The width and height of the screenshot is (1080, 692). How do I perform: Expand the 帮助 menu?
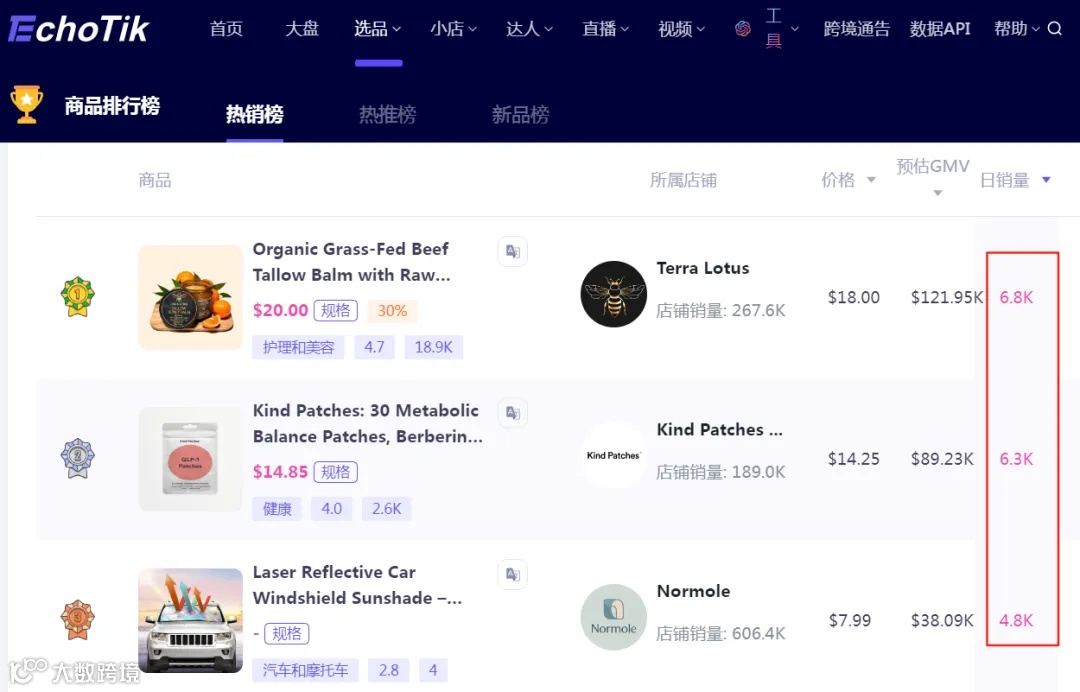tap(1017, 29)
